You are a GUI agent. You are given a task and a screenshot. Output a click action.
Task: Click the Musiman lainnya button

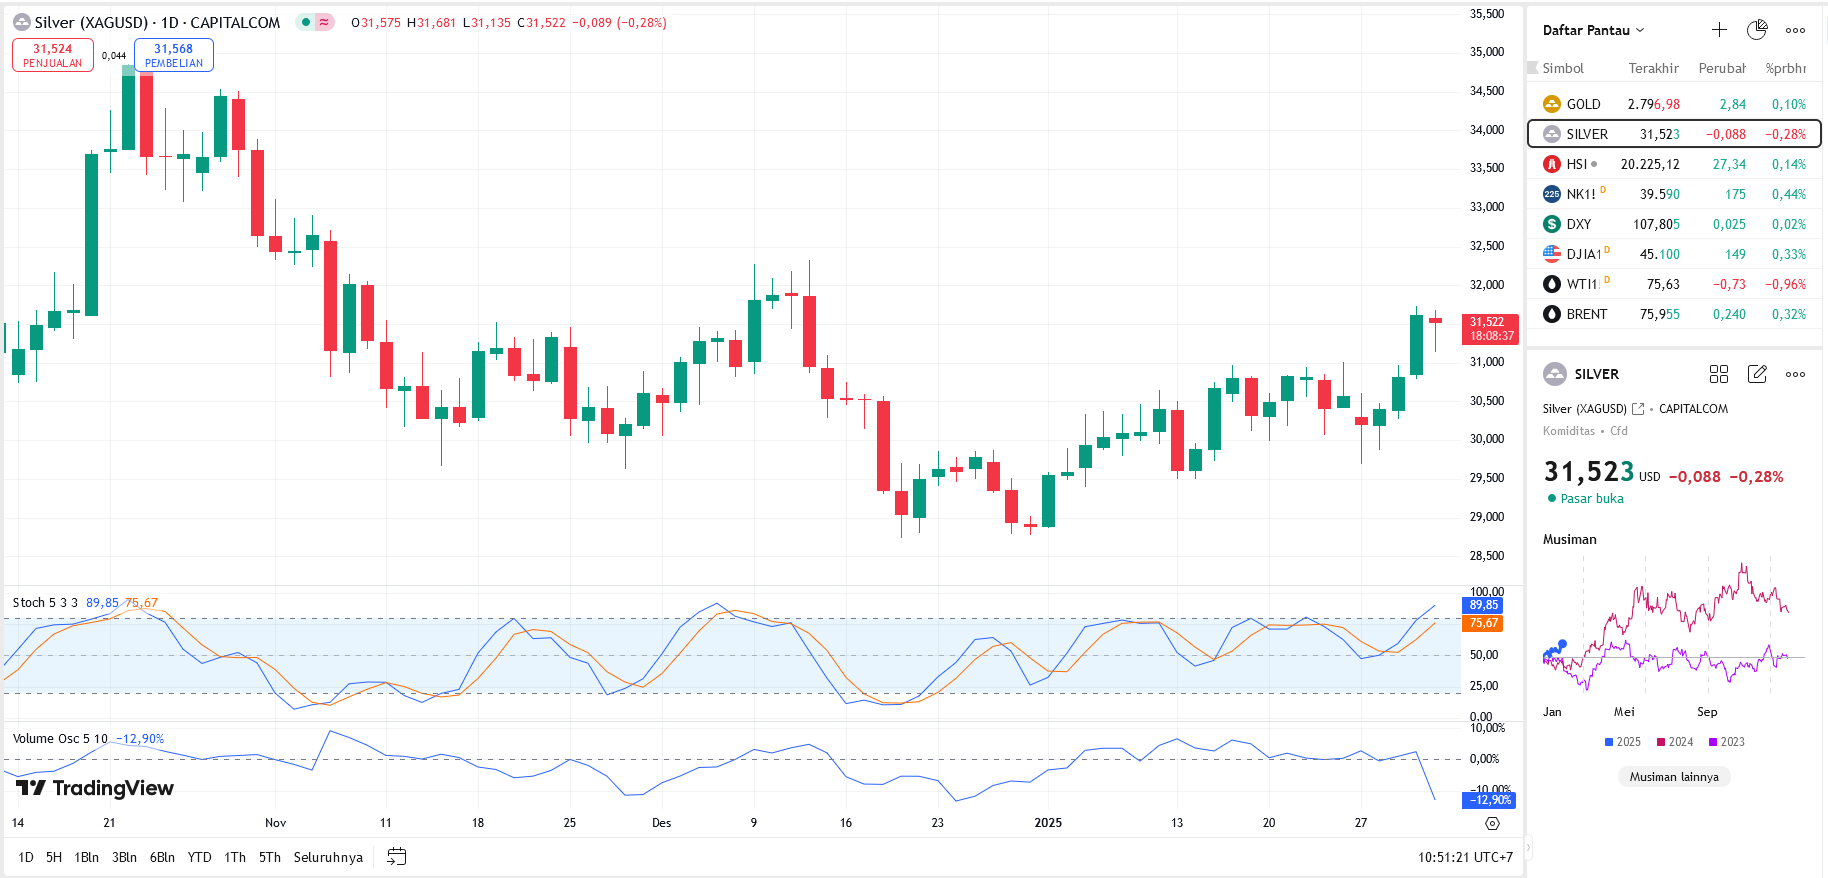point(1674,777)
